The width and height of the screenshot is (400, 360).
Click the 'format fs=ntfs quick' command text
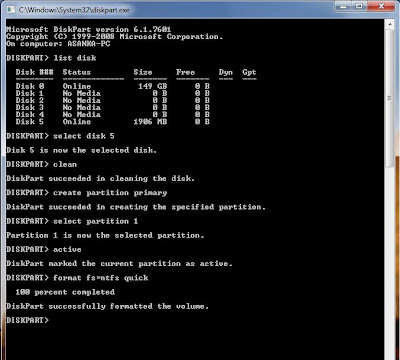pos(101,278)
